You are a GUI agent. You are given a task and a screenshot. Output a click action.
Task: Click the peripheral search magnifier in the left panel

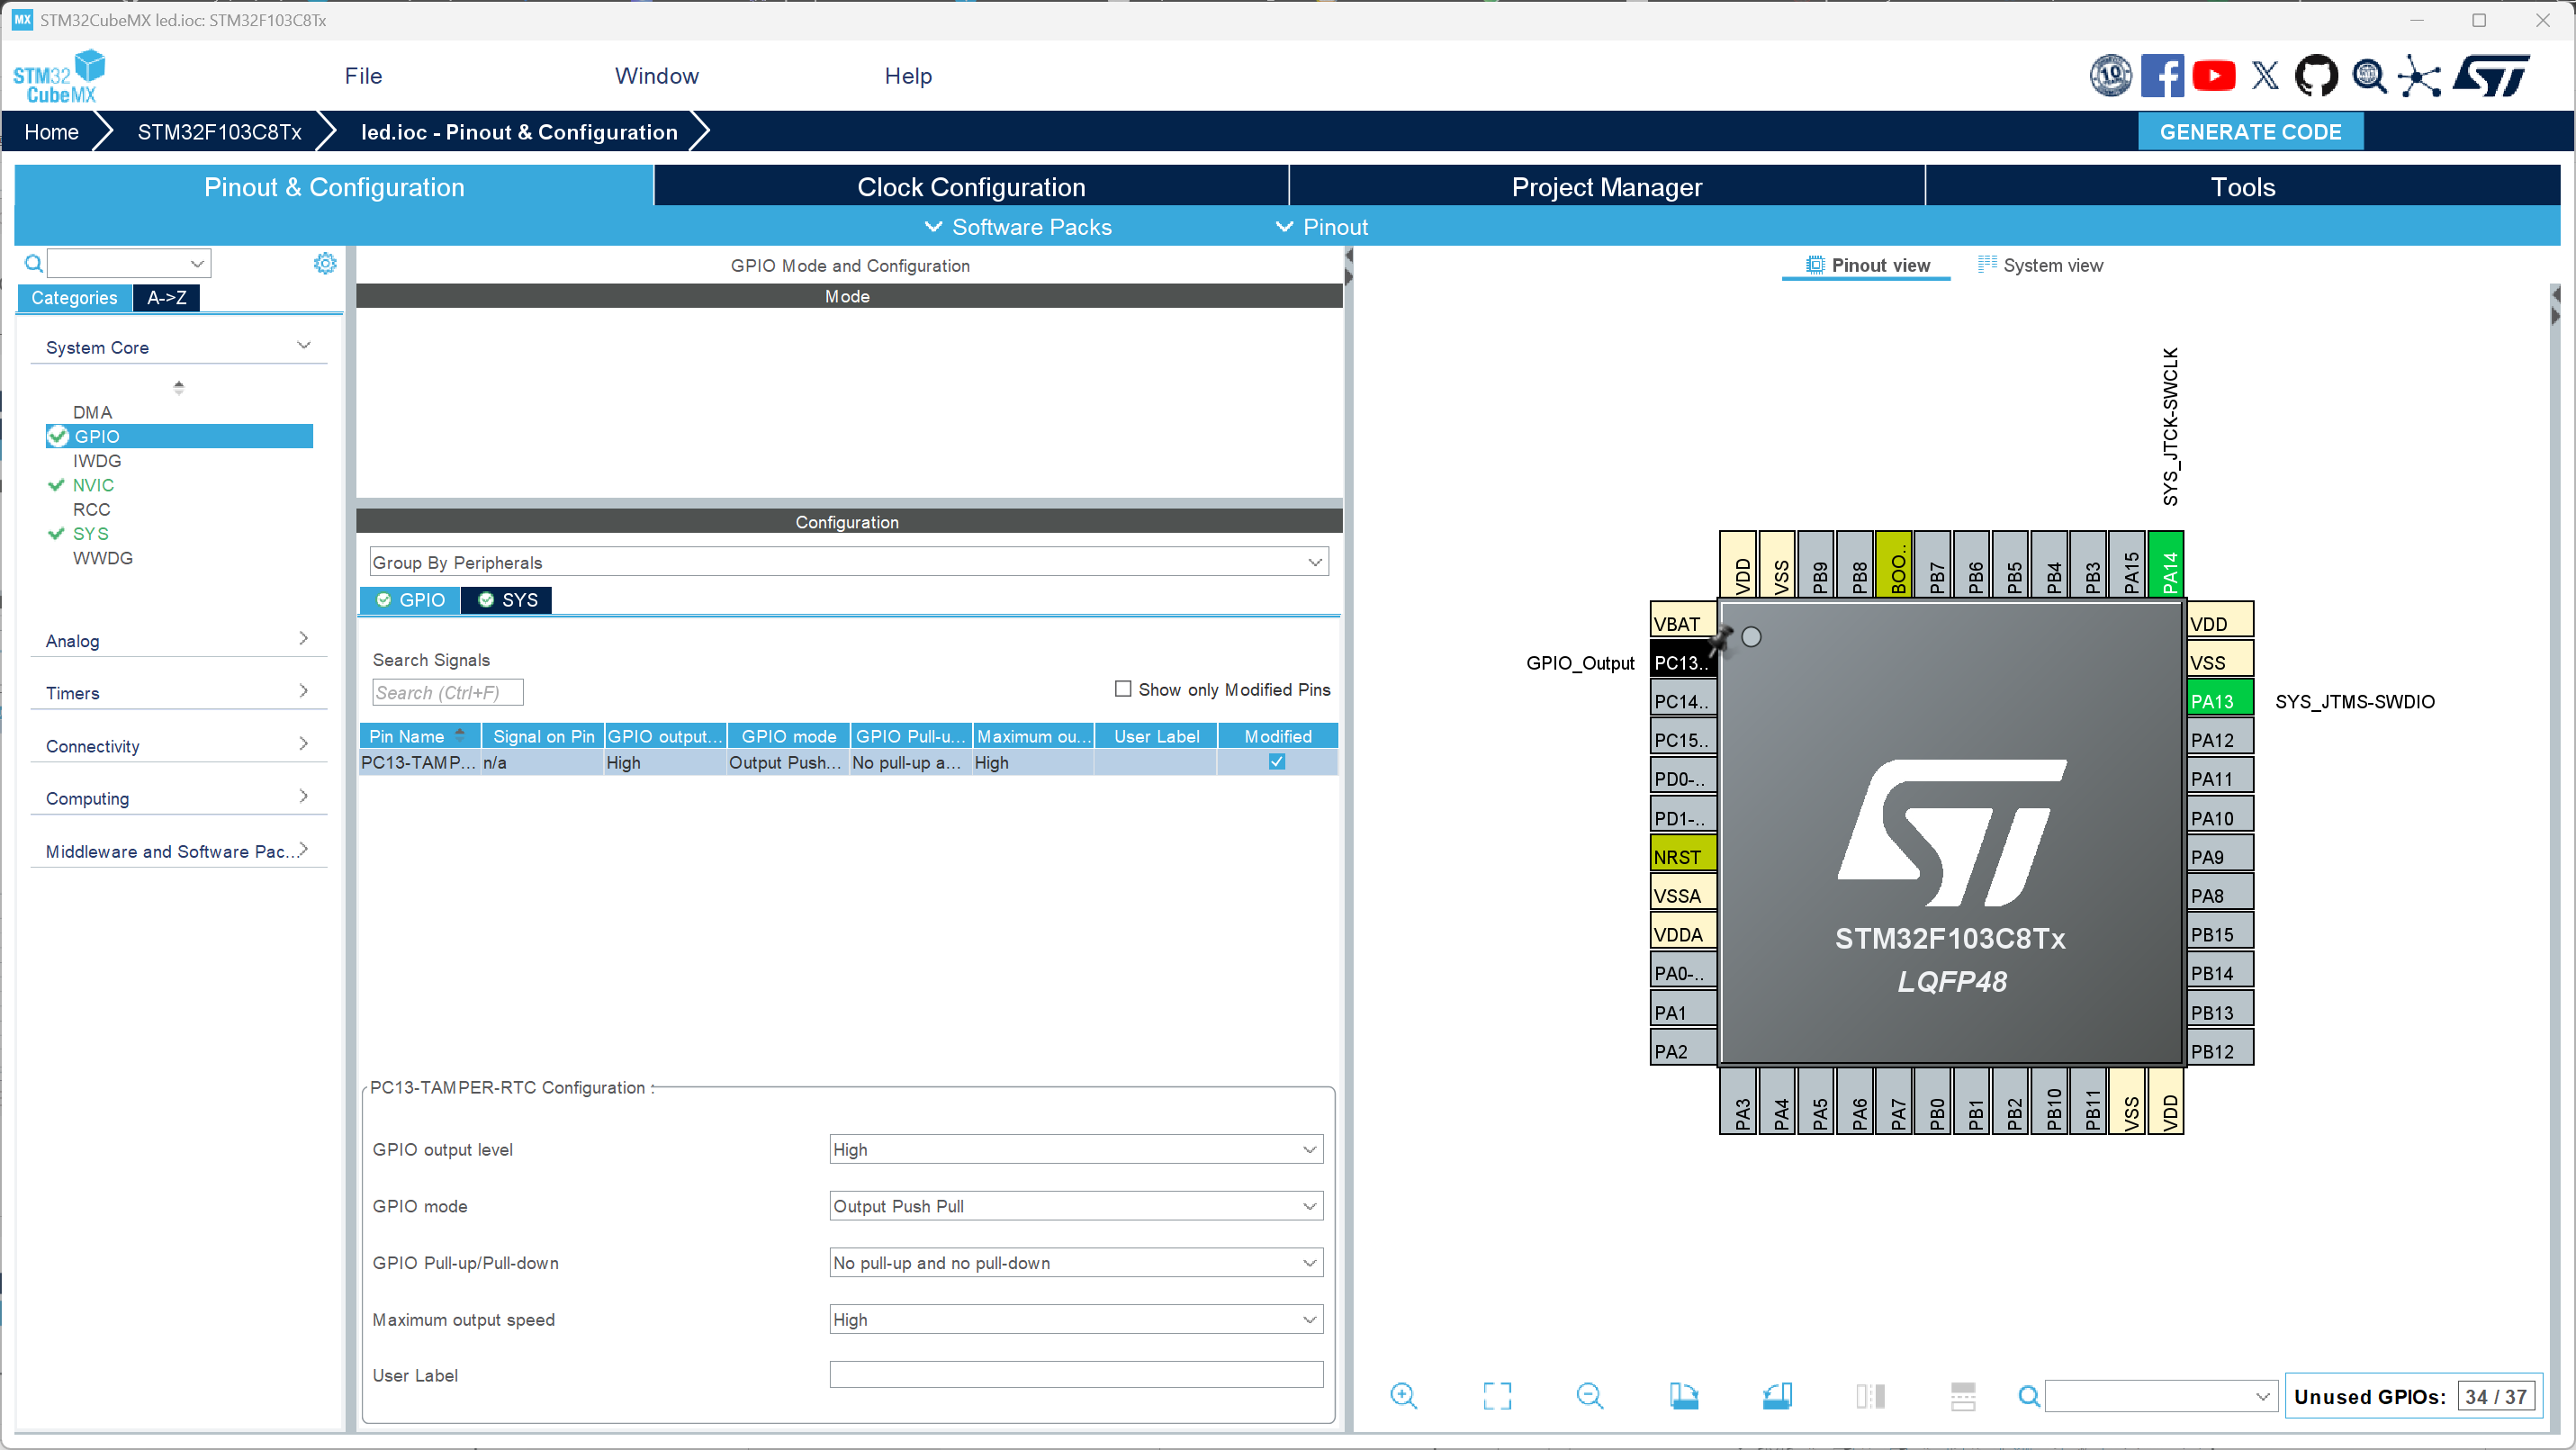pyautogui.click(x=33, y=263)
